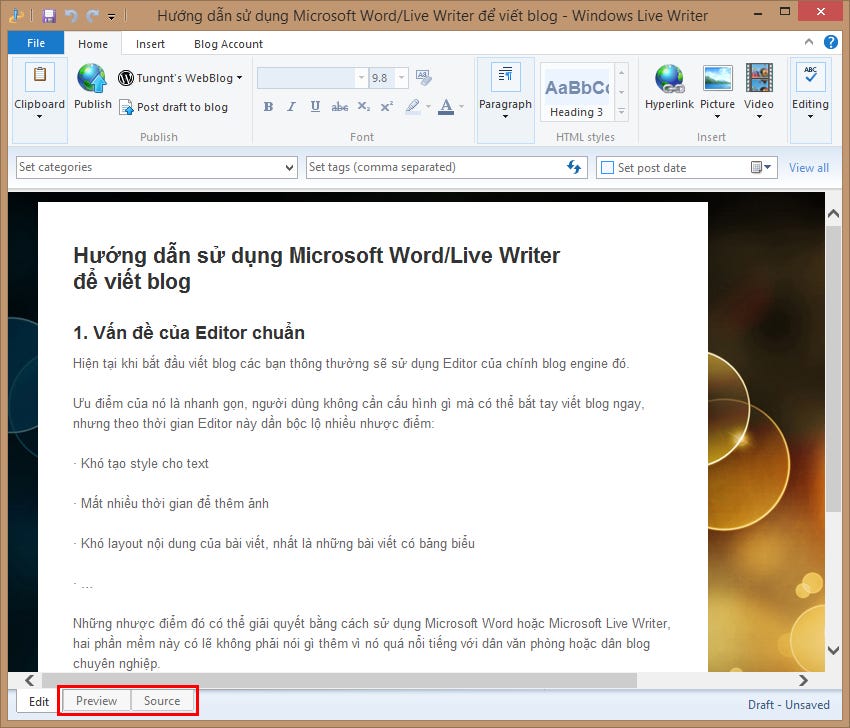Screen dimensions: 850x728
Task: Click the vertical scrollbar thumb
Action: point(834,369)
